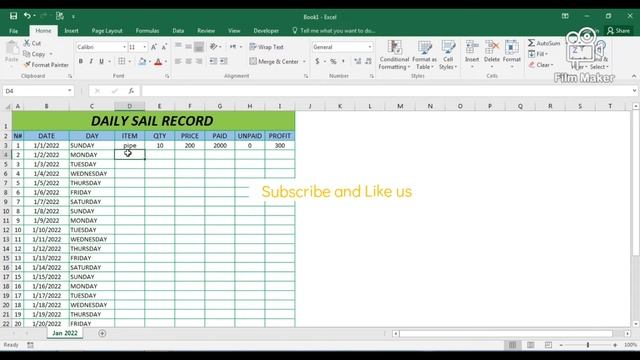Select the Jan 2022 sheet tab
This screenshot has height=360, width=640.
[65, 333]
